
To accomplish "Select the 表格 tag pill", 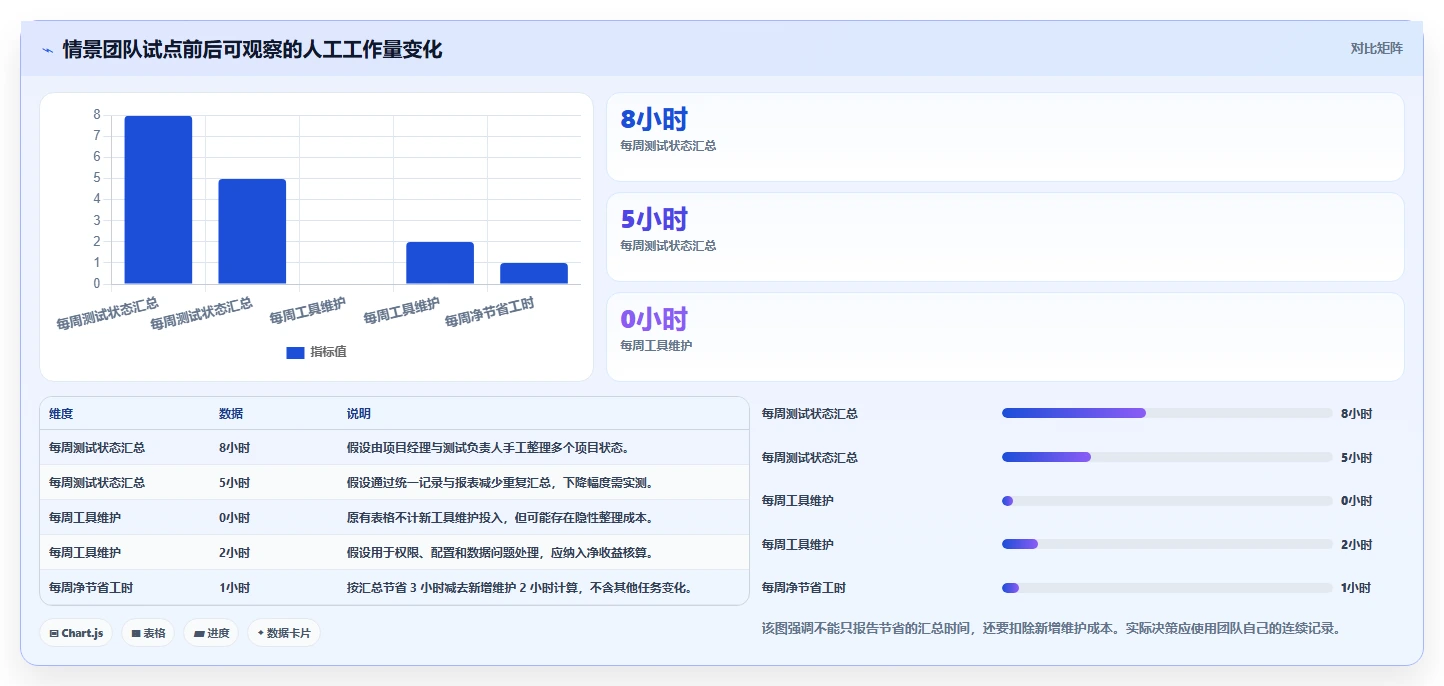I will pyautogui.click(x=148, y=633).
